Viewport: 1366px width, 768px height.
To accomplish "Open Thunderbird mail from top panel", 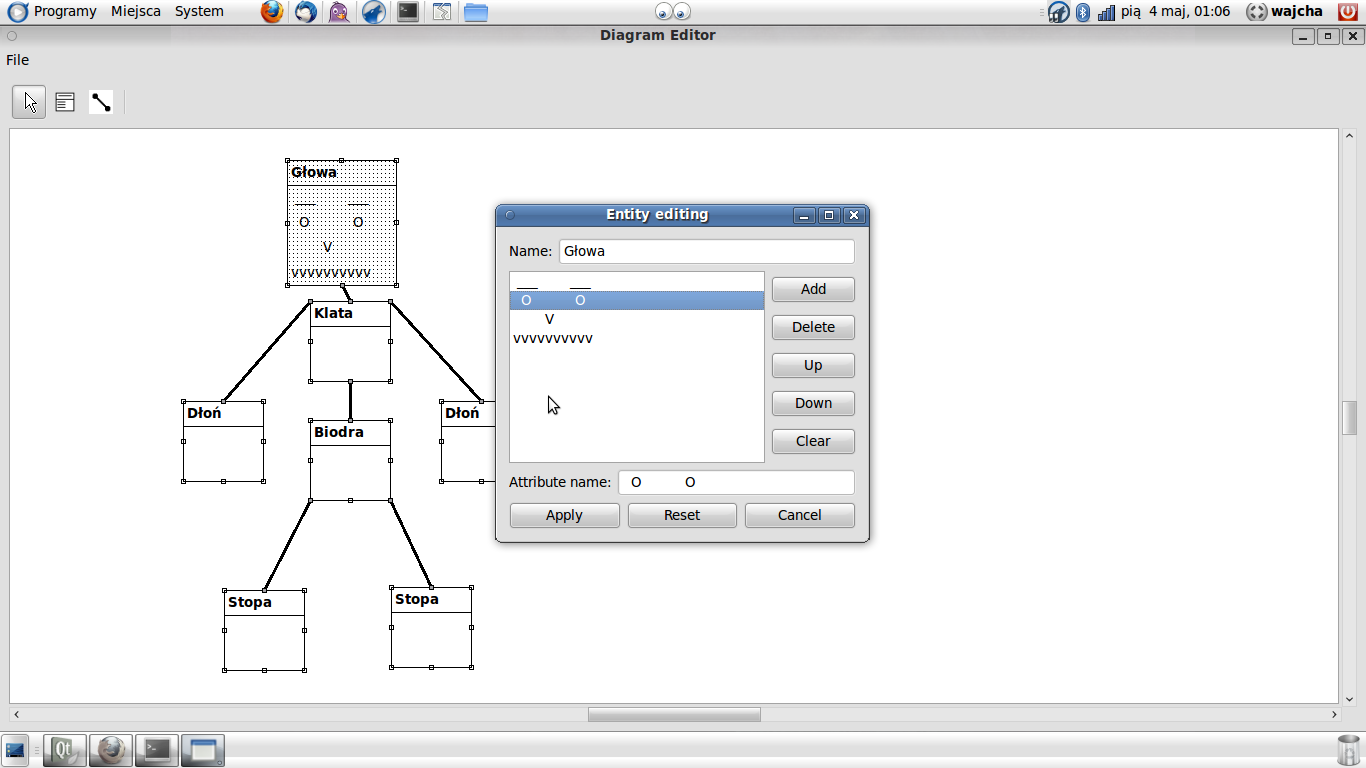I will (306, 12).
